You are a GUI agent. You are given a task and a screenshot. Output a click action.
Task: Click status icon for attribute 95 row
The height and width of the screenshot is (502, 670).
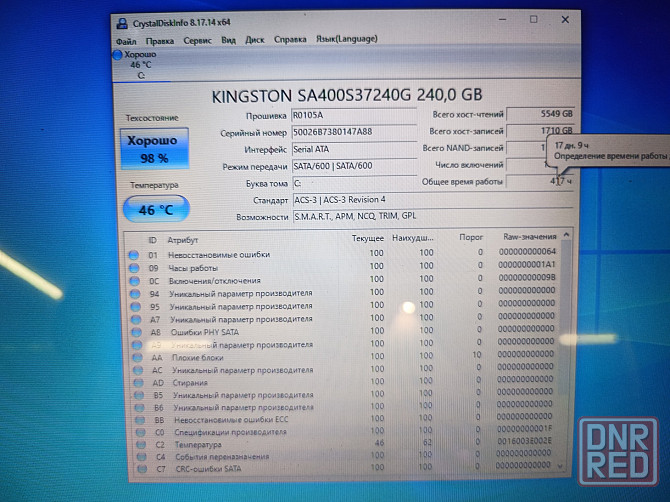coord(135,307)
